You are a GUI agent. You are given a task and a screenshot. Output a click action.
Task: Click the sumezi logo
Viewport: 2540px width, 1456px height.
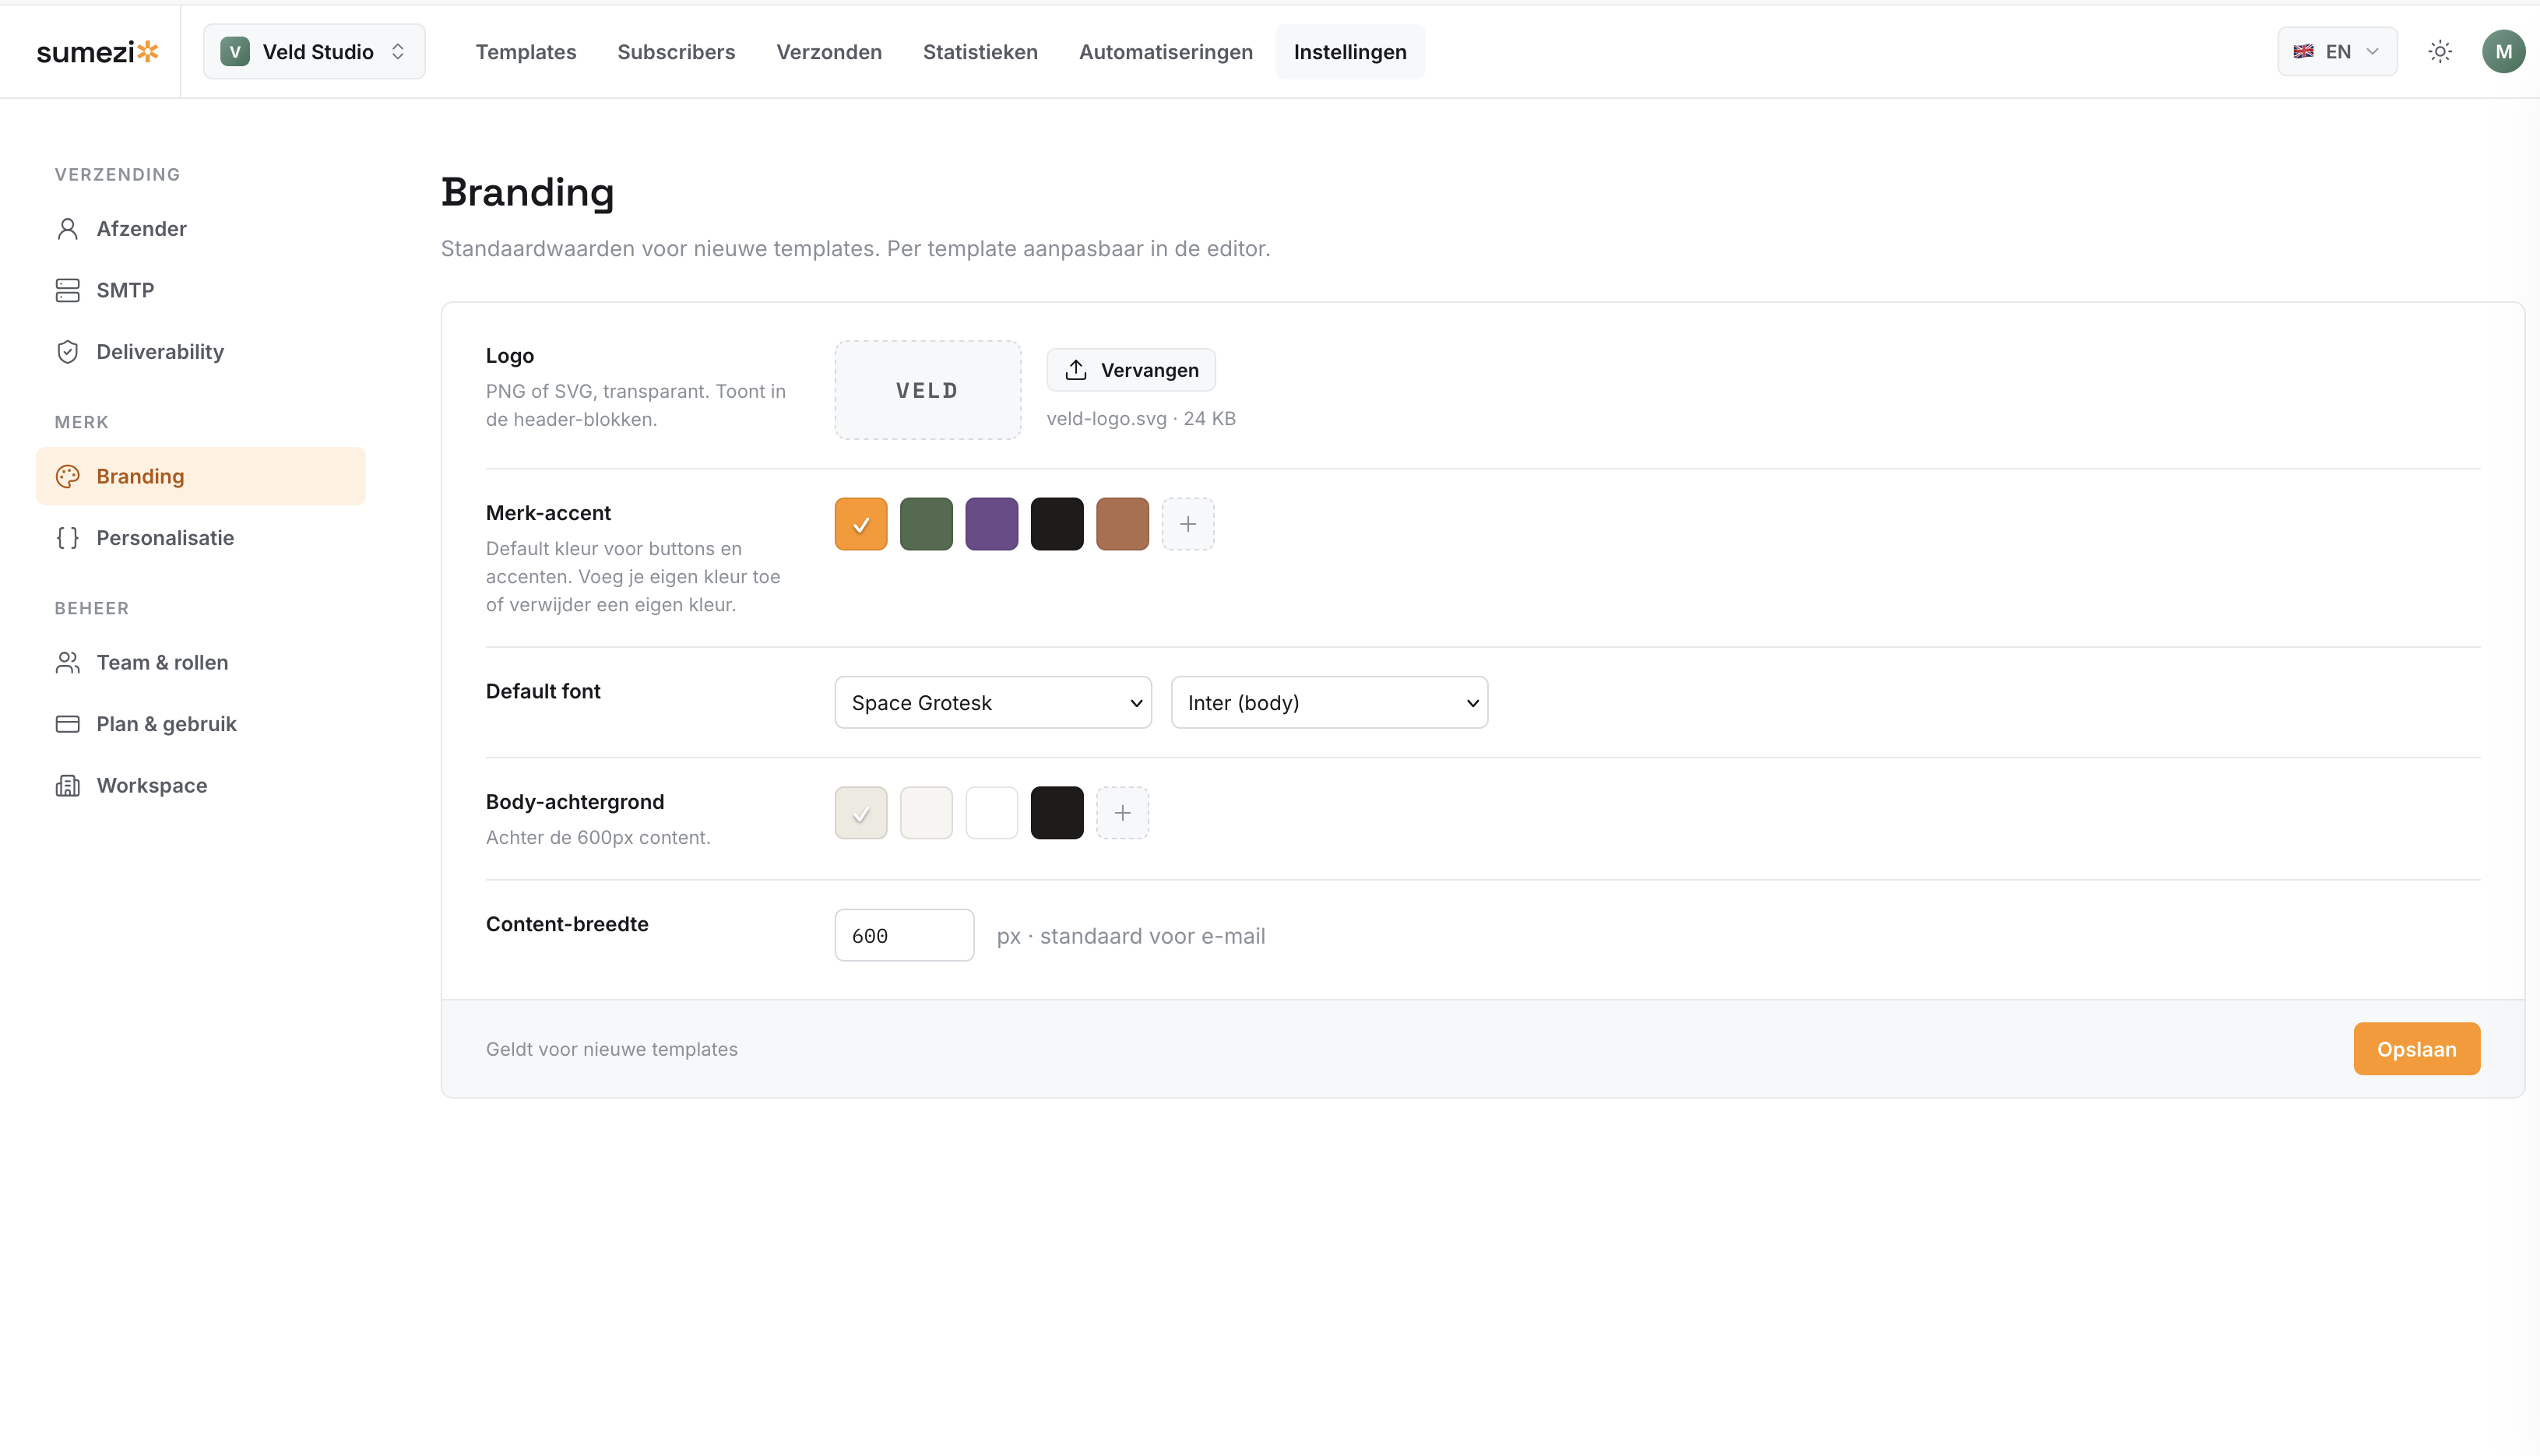(x=97, y=52)
